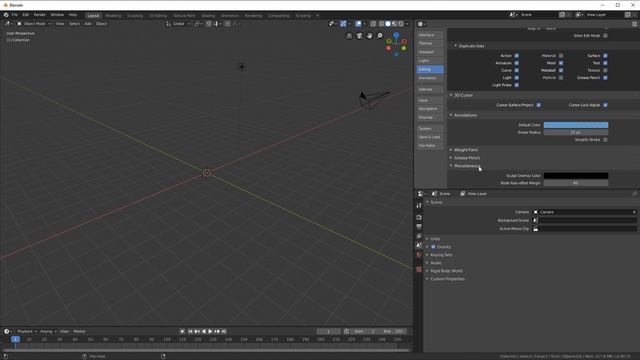
Task: Click the Blender logo menu
Action: pos(6,15)
